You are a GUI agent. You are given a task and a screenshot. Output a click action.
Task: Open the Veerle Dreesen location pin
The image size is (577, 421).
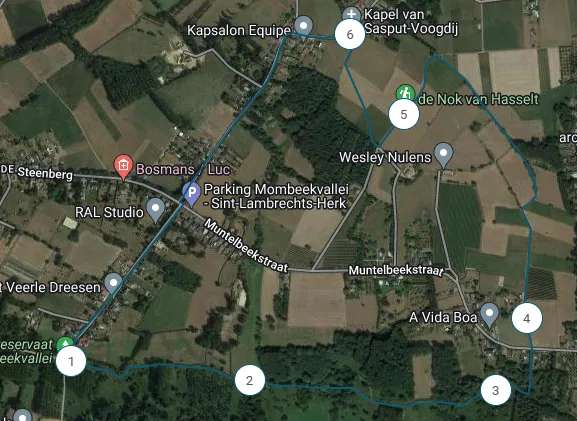[x=113, y=285]
